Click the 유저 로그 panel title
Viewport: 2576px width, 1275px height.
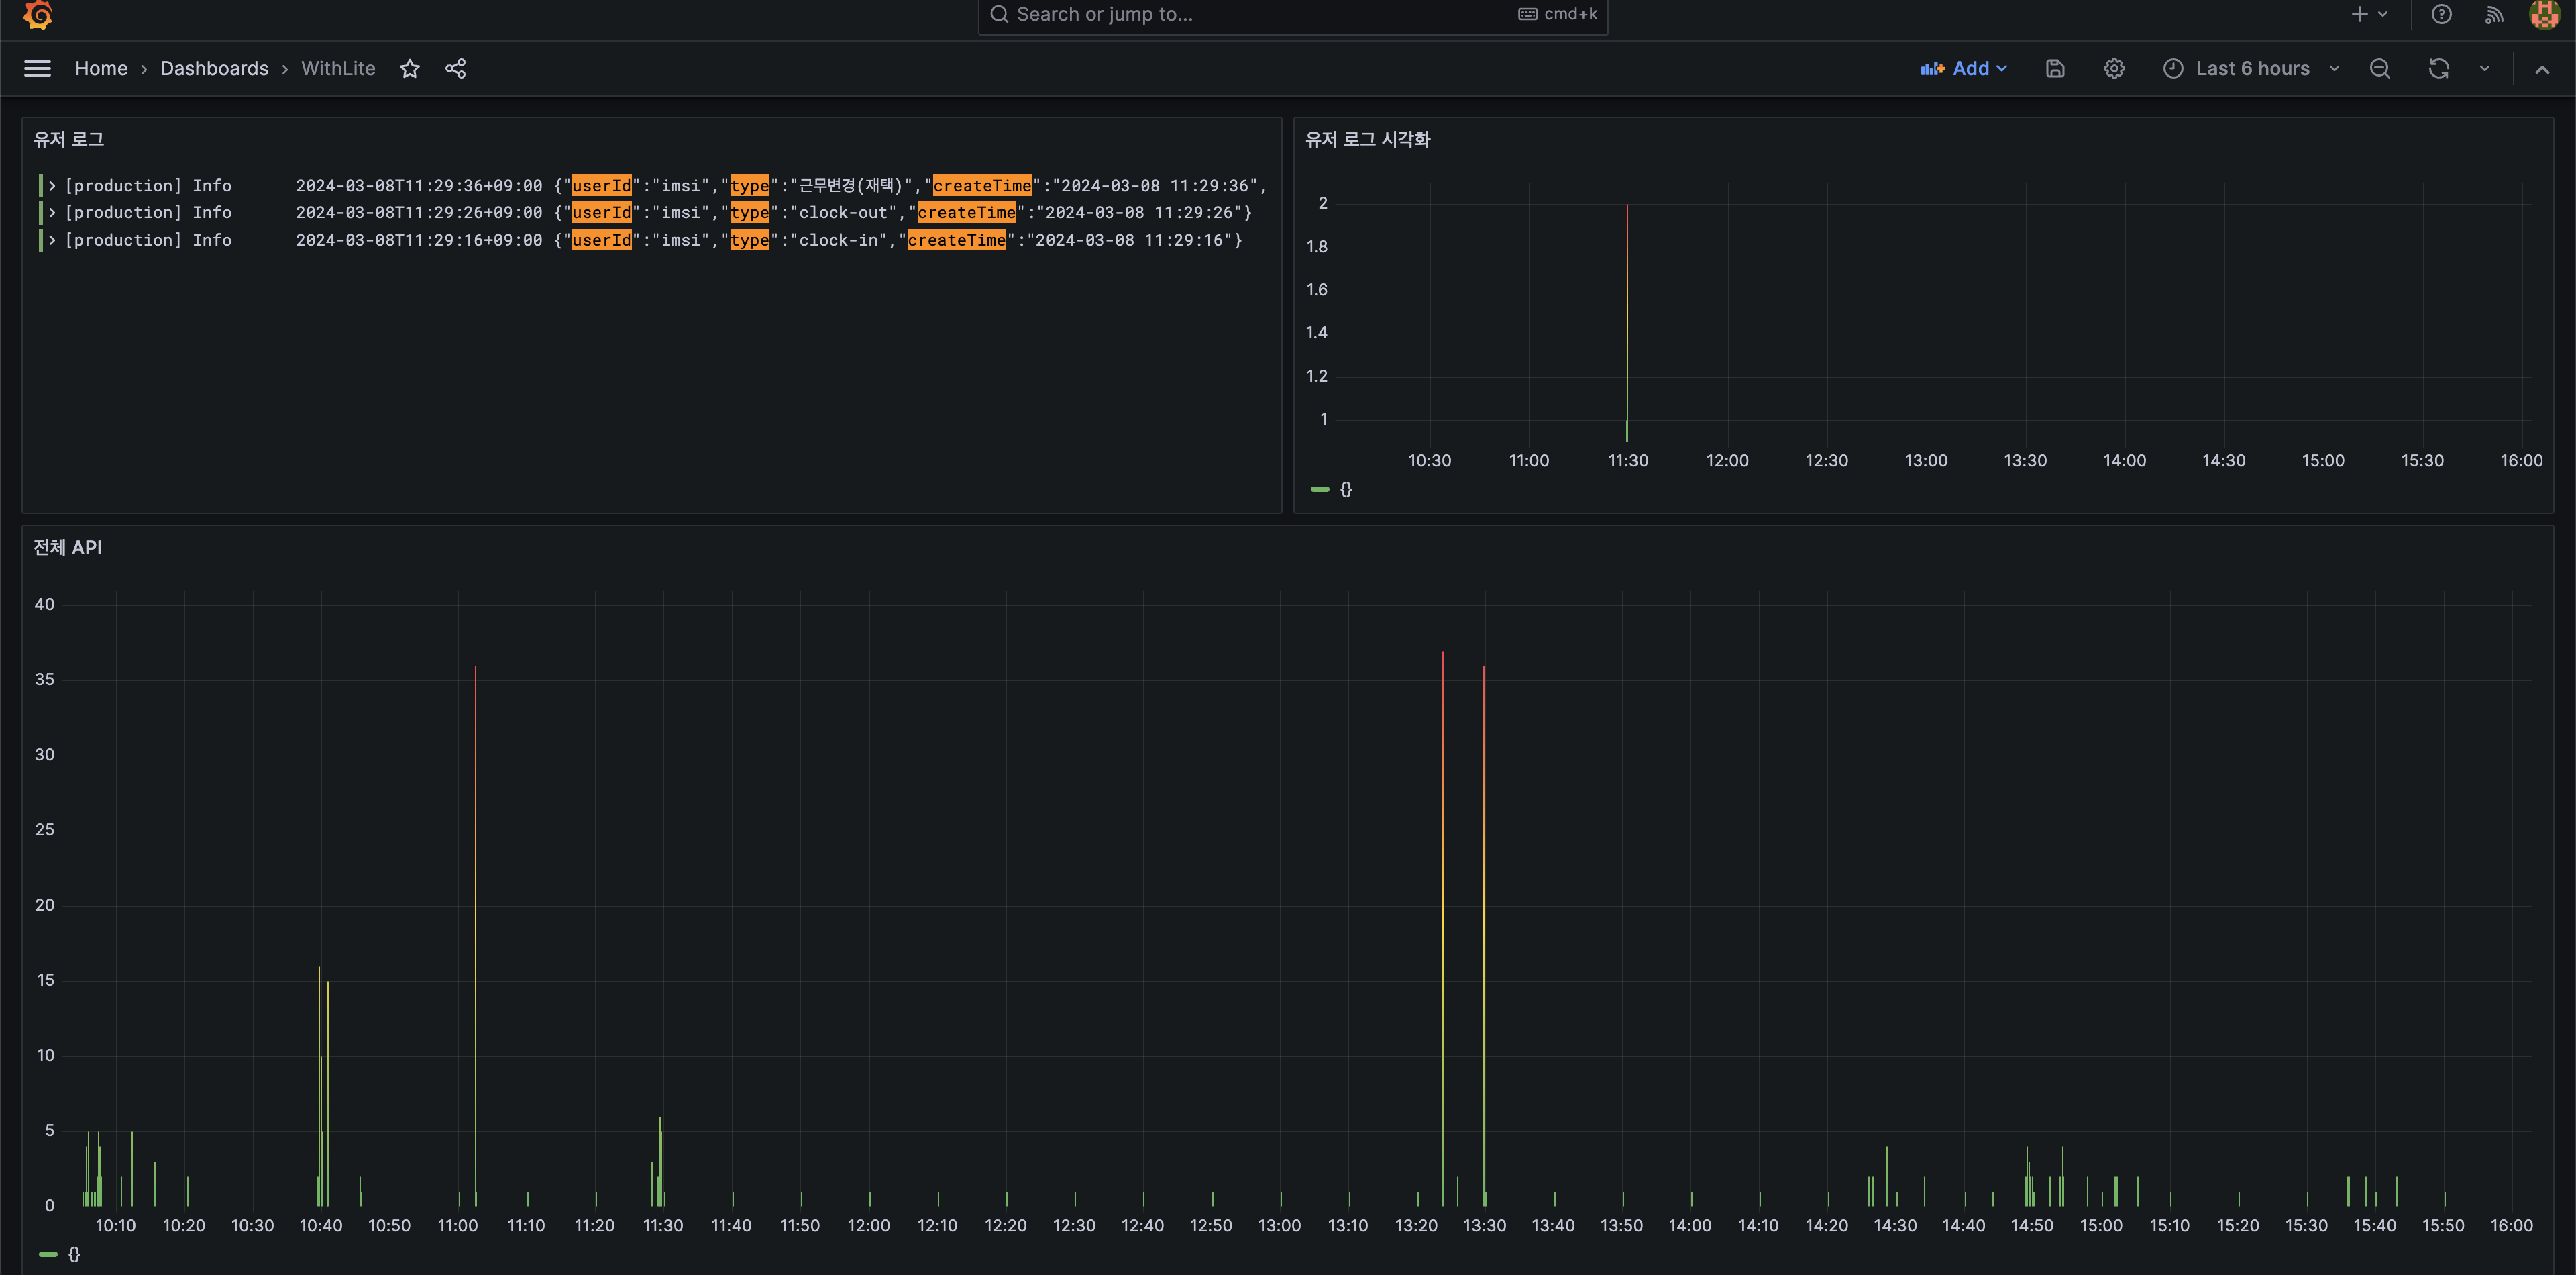(x=69, y=139)
